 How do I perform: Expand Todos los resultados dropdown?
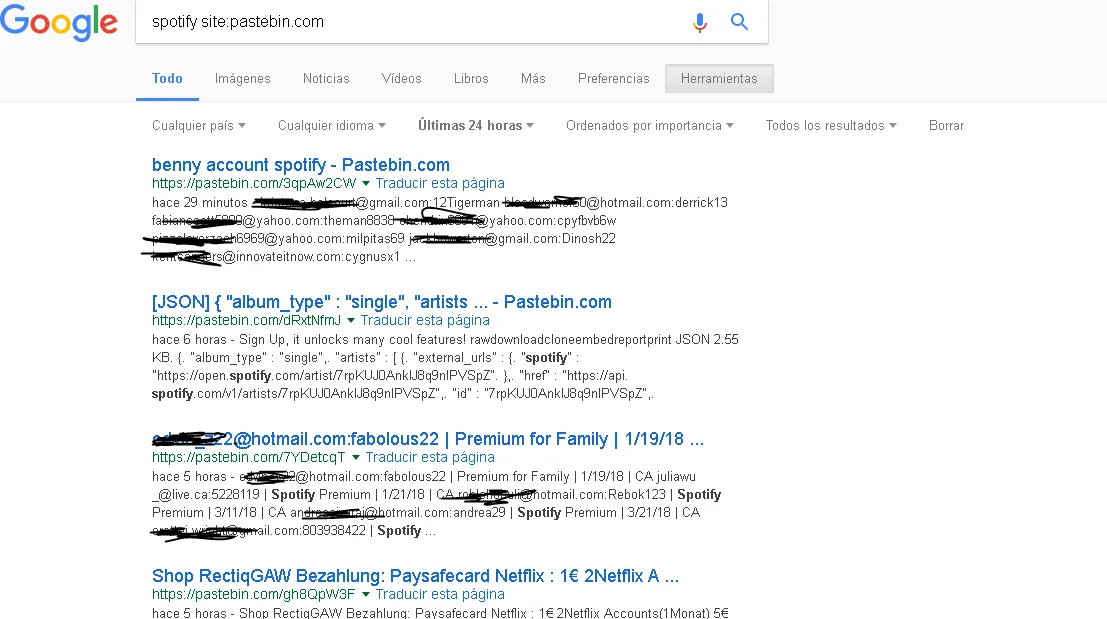click(x=831, y=125)
